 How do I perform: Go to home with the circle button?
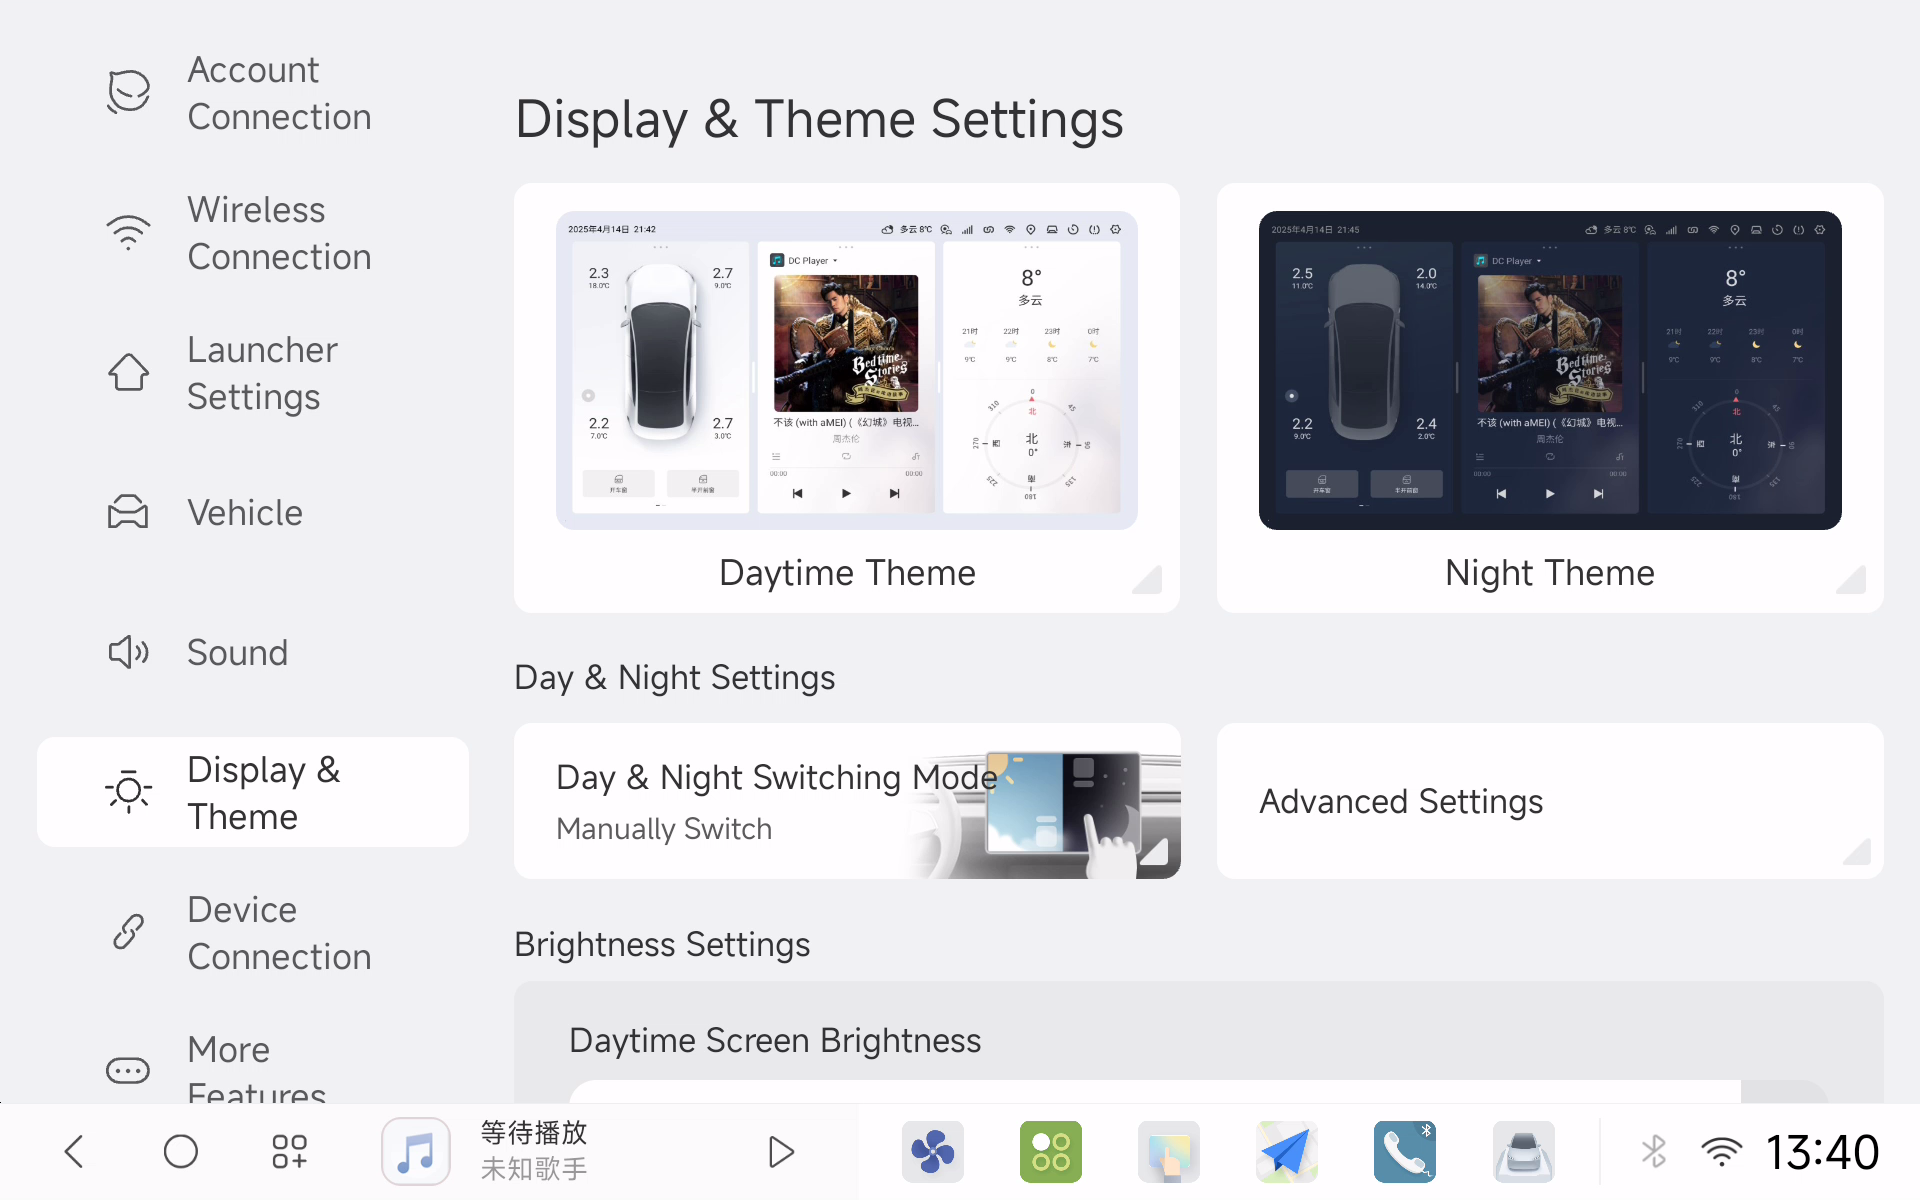[x=181, y=1152]
